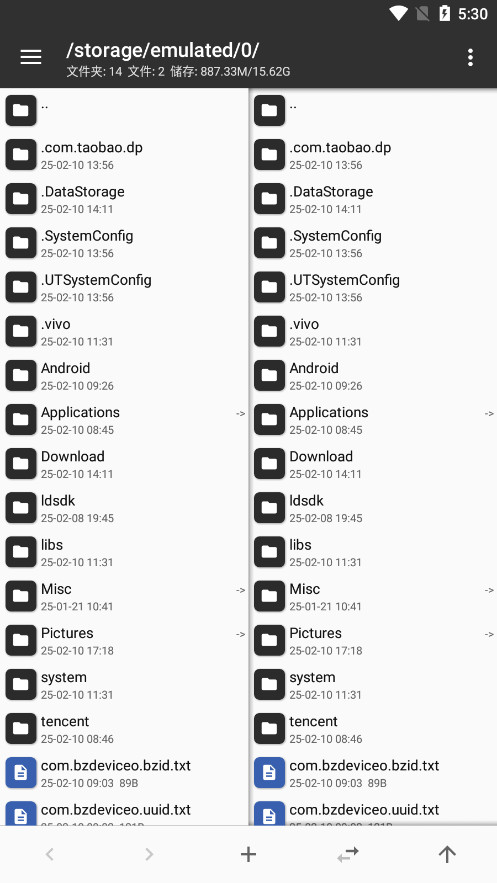
Task: Tap the storage info summary text
Action: (178, 72)
